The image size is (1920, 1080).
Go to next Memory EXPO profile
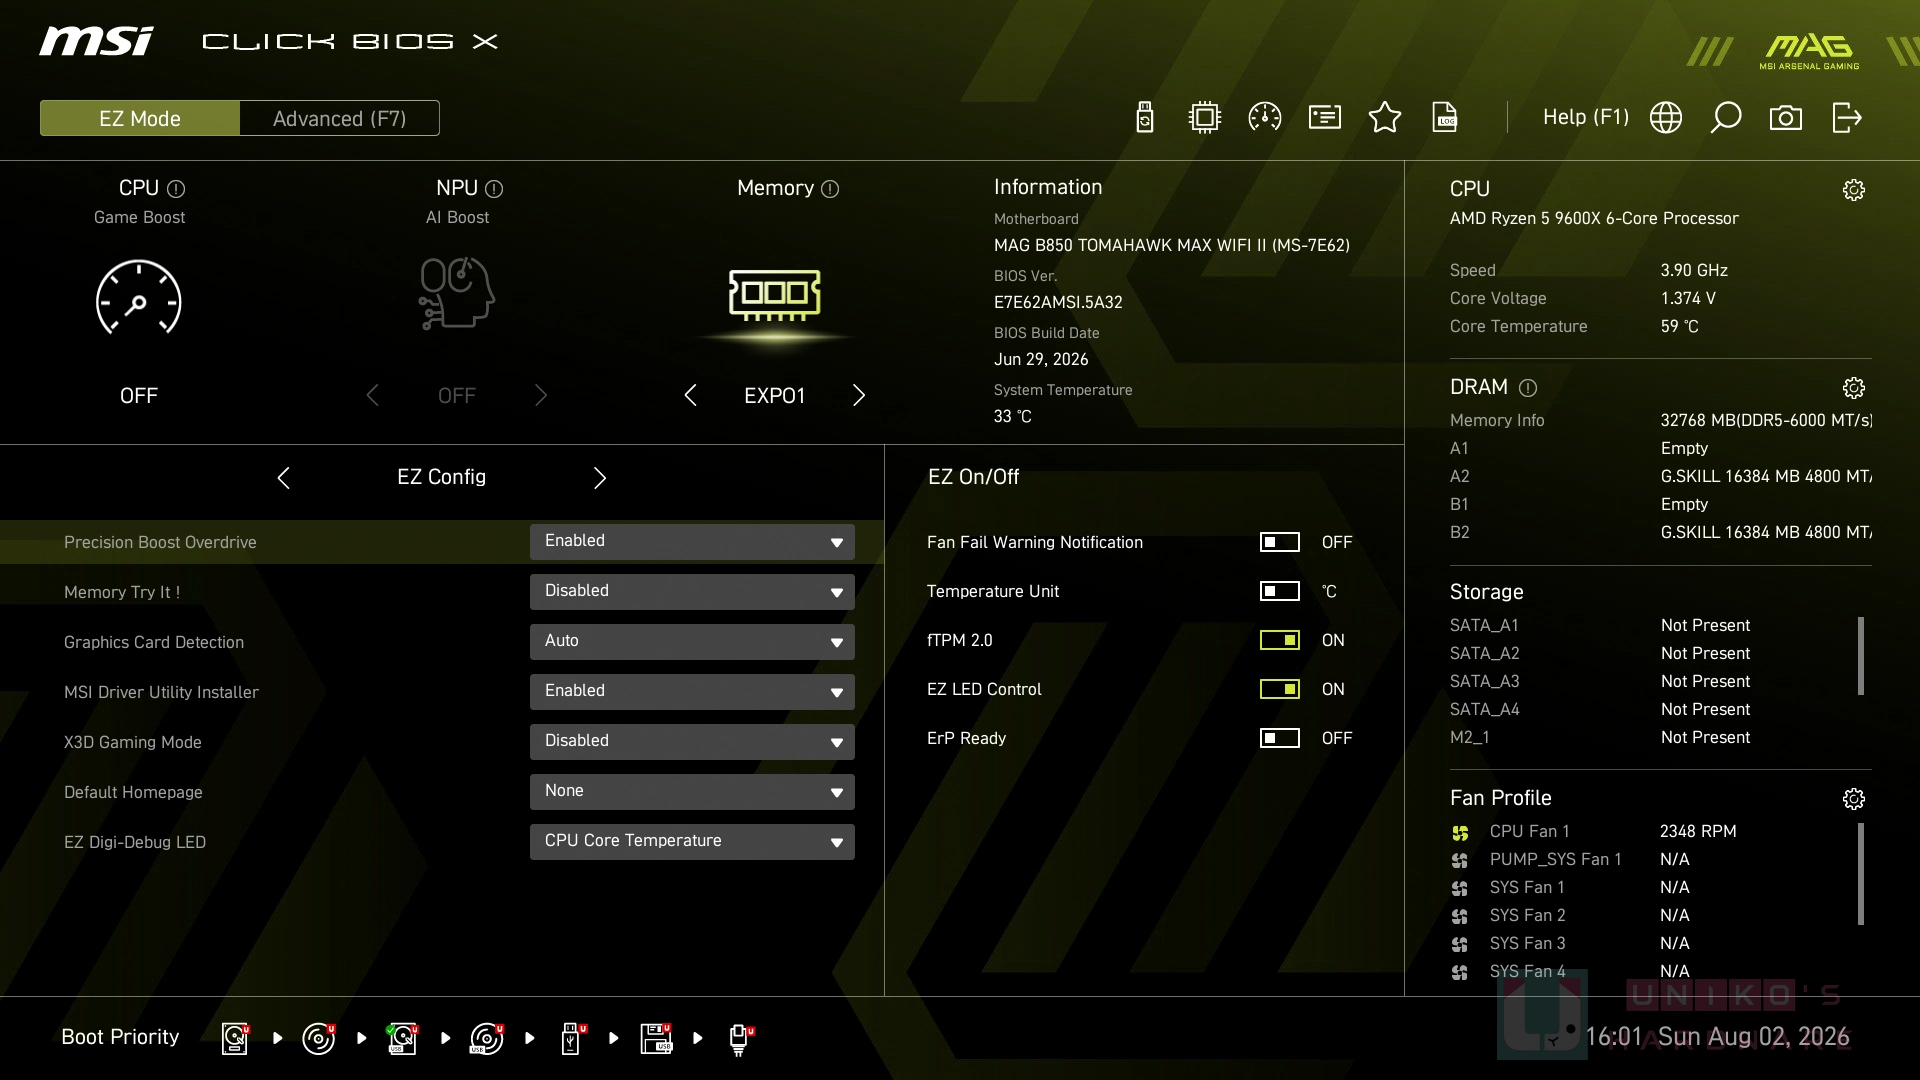(x=859, y=396)
